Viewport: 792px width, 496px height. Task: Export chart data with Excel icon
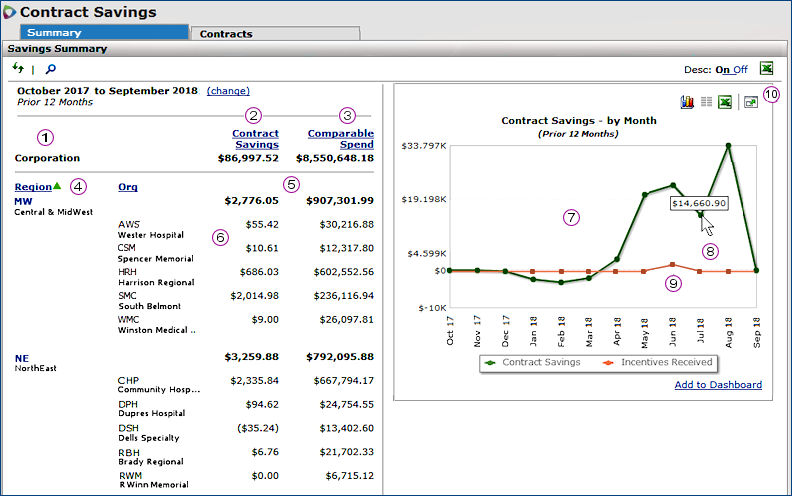pos(725,102)
